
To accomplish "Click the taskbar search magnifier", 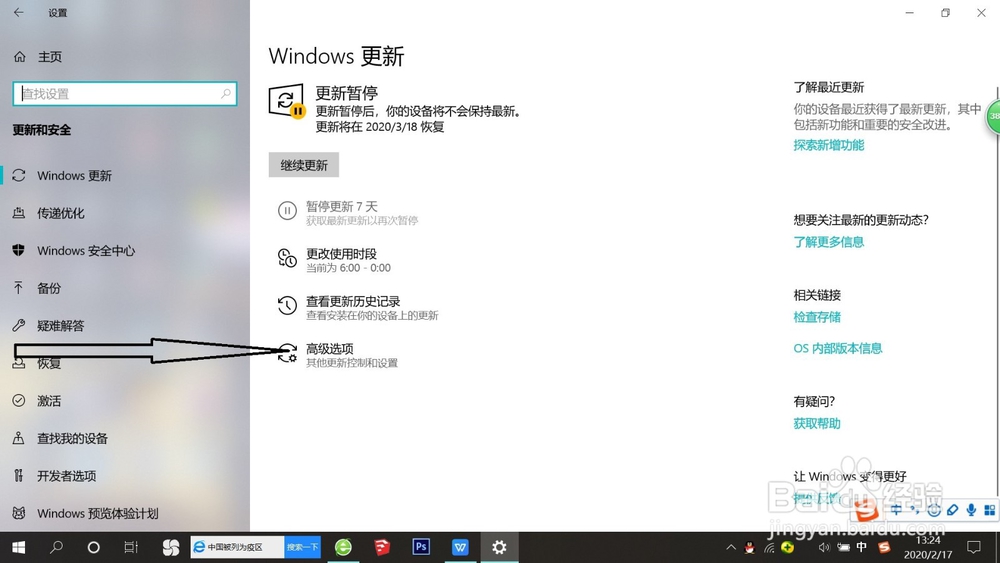I will click(x=56, y=547).
